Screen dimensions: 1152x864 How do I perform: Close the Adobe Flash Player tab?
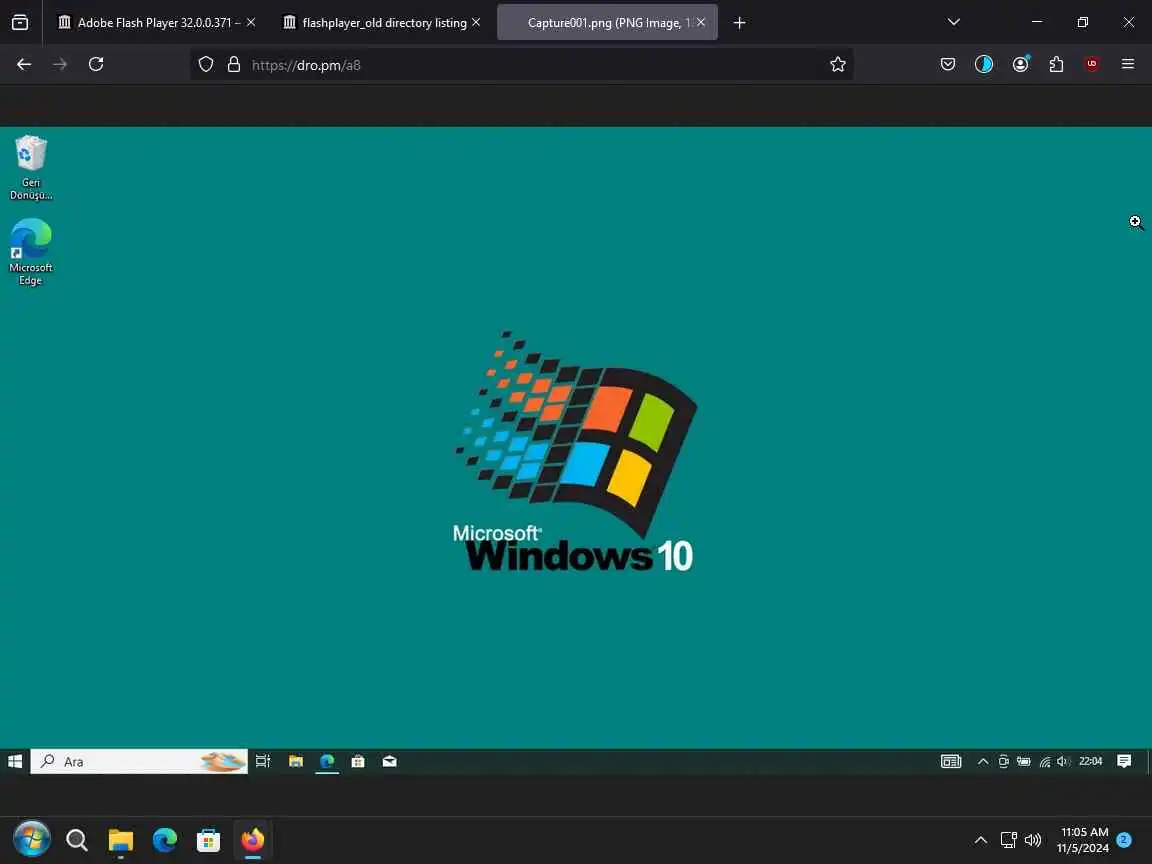(x=251, y=23)
